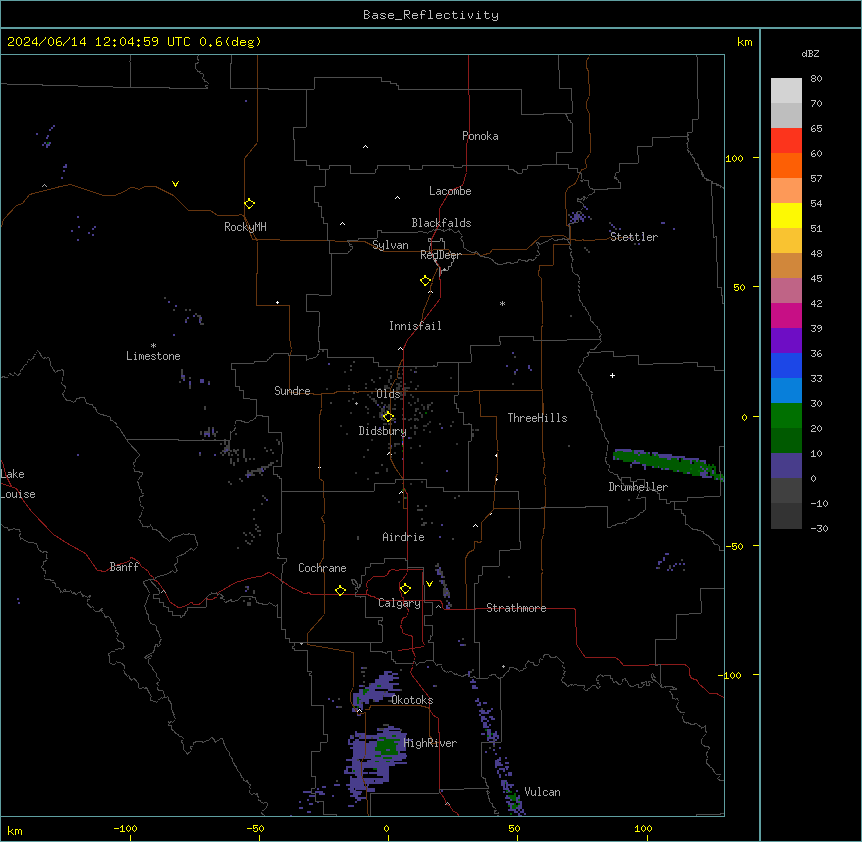Select the slate-purple 0-10 dBZ swatch
The height and width of the screenshot is (842, 862).
coord(786,466)
